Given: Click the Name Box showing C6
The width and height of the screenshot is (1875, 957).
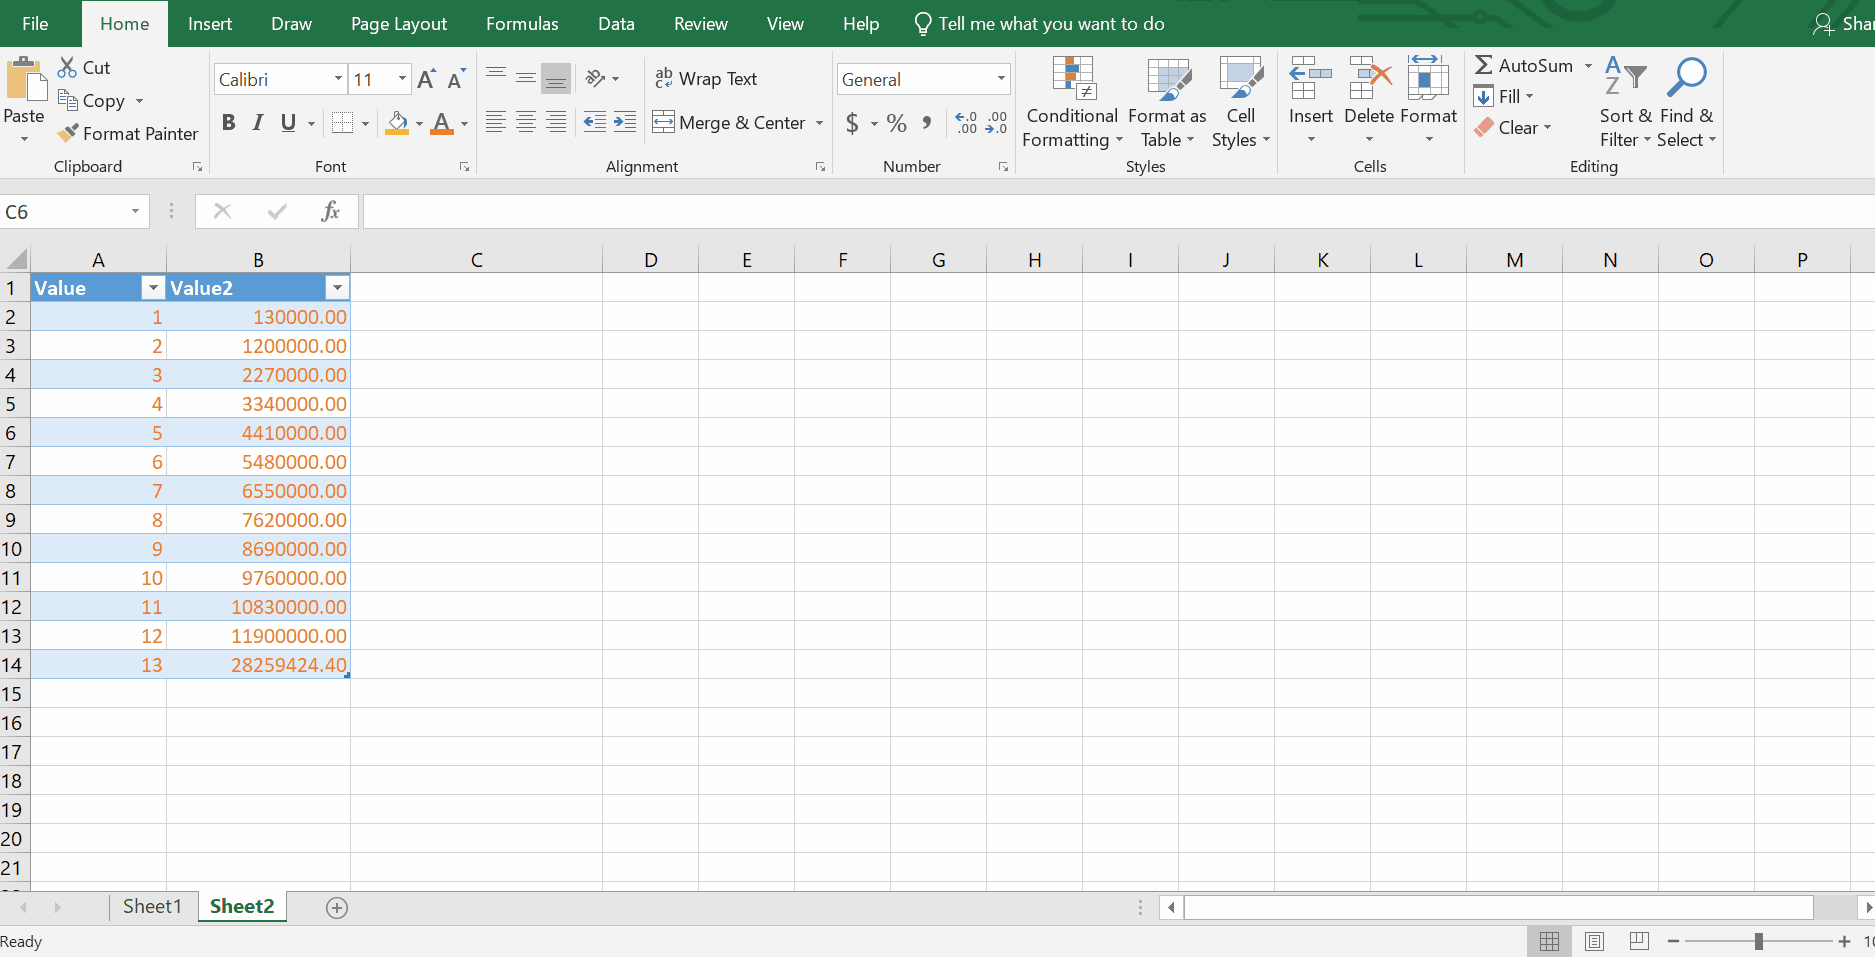Looking at the screenshot, I should tap(65, 211).
